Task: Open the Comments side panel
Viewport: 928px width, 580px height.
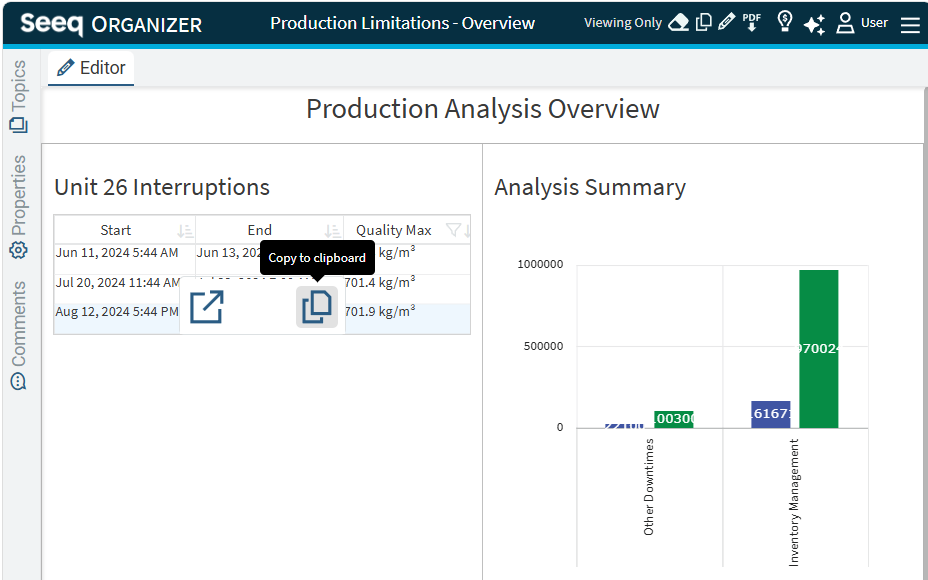Action: coord(19,336)
